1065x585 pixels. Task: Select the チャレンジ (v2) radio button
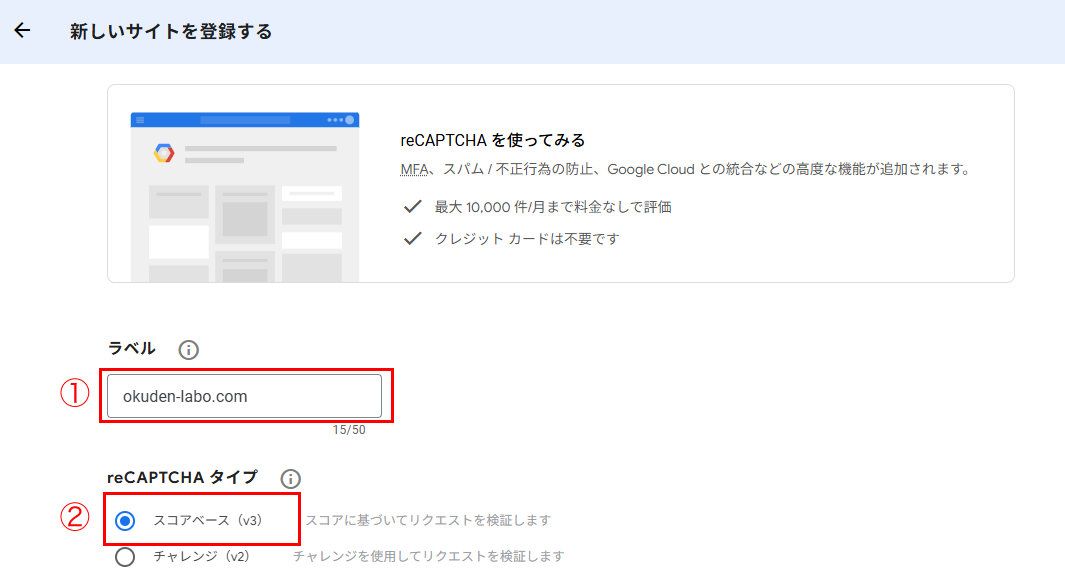click(x=125, y=556)
